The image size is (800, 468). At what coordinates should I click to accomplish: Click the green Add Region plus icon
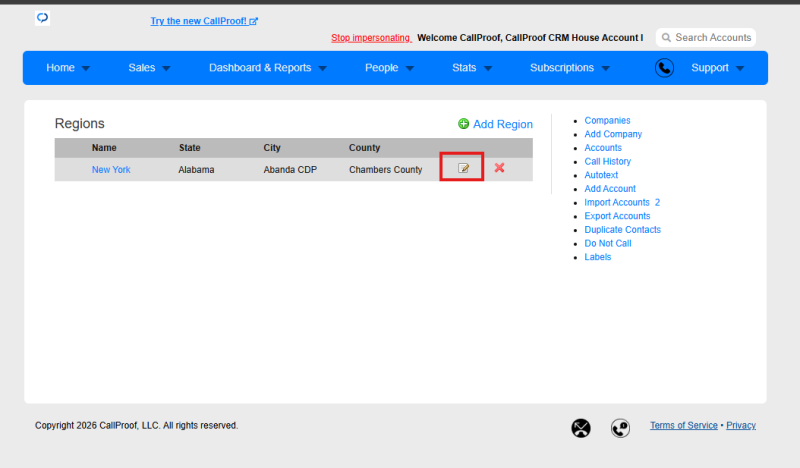click(x=463, y=124)
